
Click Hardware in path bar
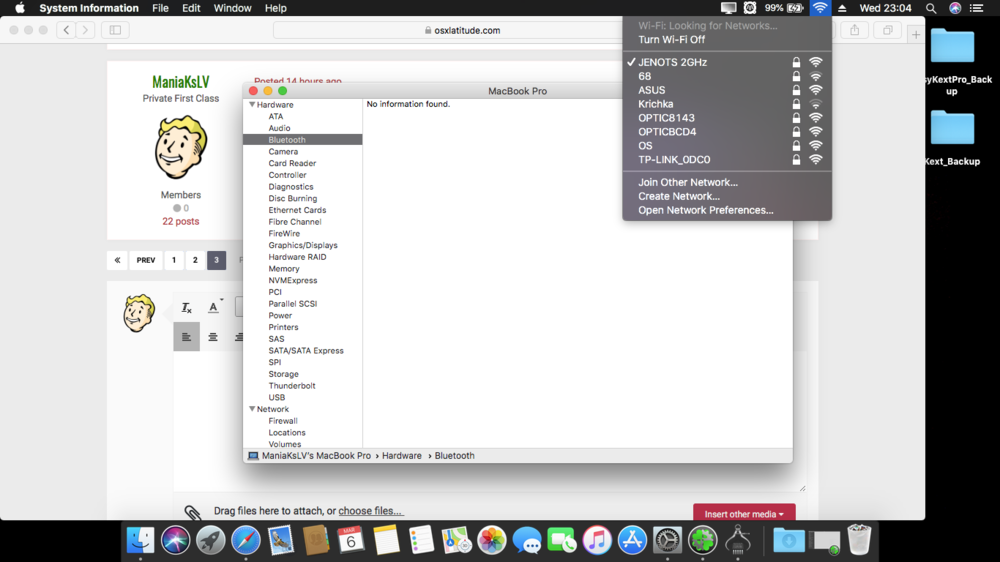(x=402, y=456)
